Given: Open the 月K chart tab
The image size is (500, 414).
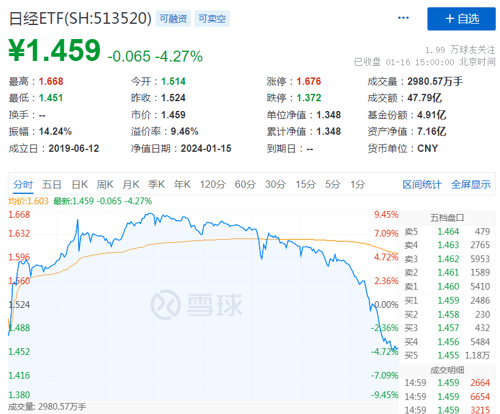Looking at the screenshot, I should (x=131, y=184).
